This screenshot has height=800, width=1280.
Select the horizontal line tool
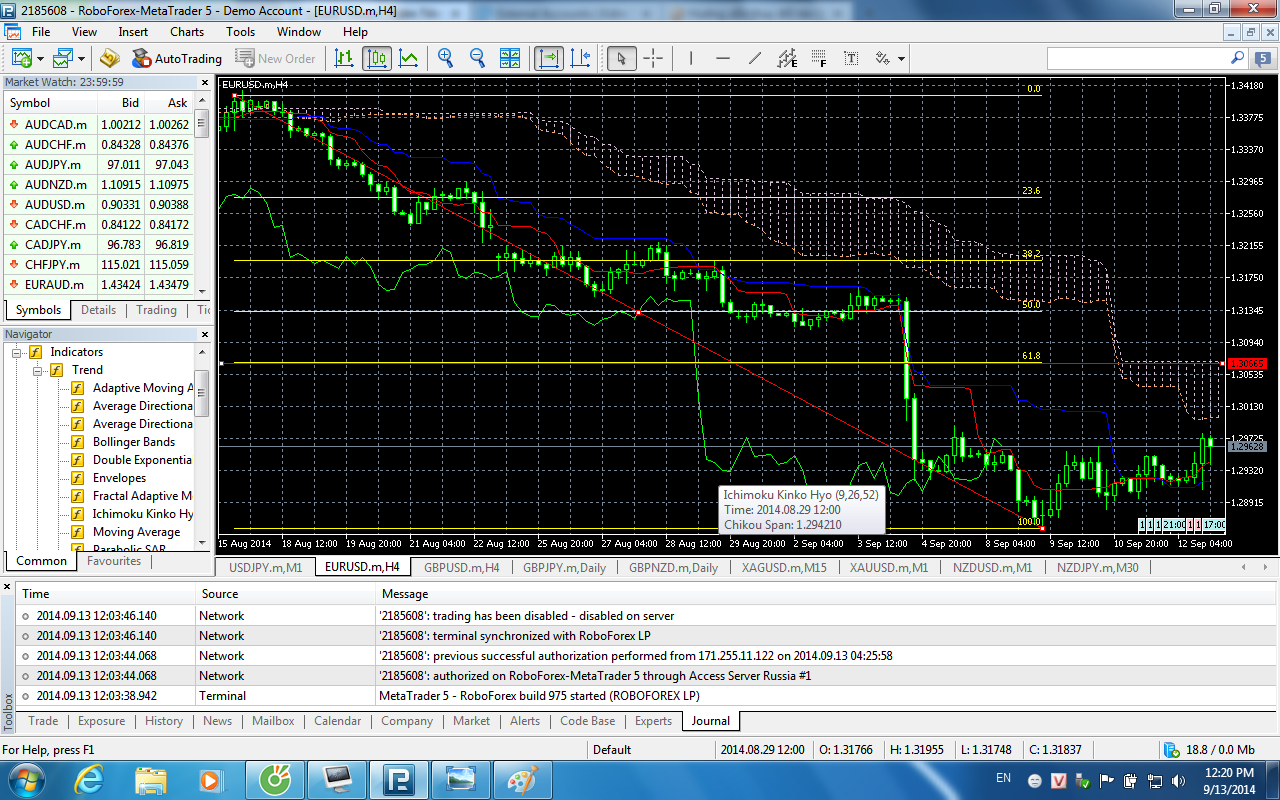pyautogui.click(x=722, y=58)
